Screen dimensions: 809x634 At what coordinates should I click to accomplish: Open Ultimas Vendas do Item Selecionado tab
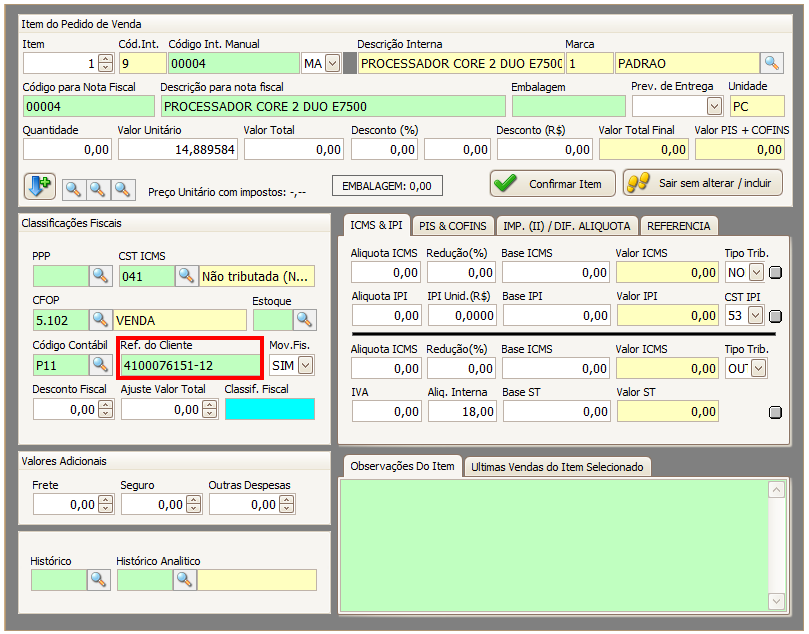tap(558, 467)
